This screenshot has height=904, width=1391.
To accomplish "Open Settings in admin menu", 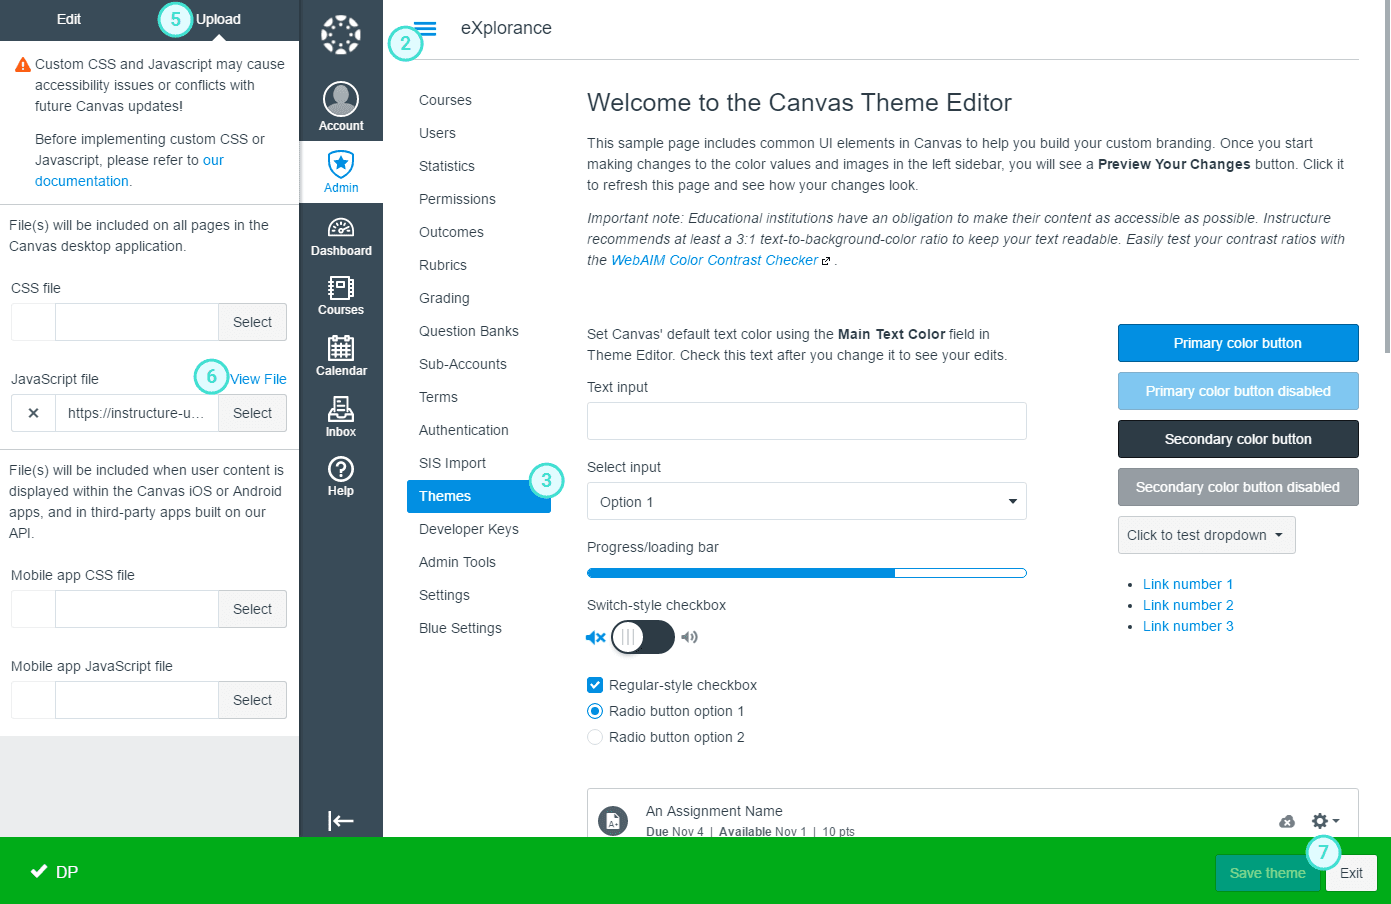I will pyautogui.click(x=444, y=595).
